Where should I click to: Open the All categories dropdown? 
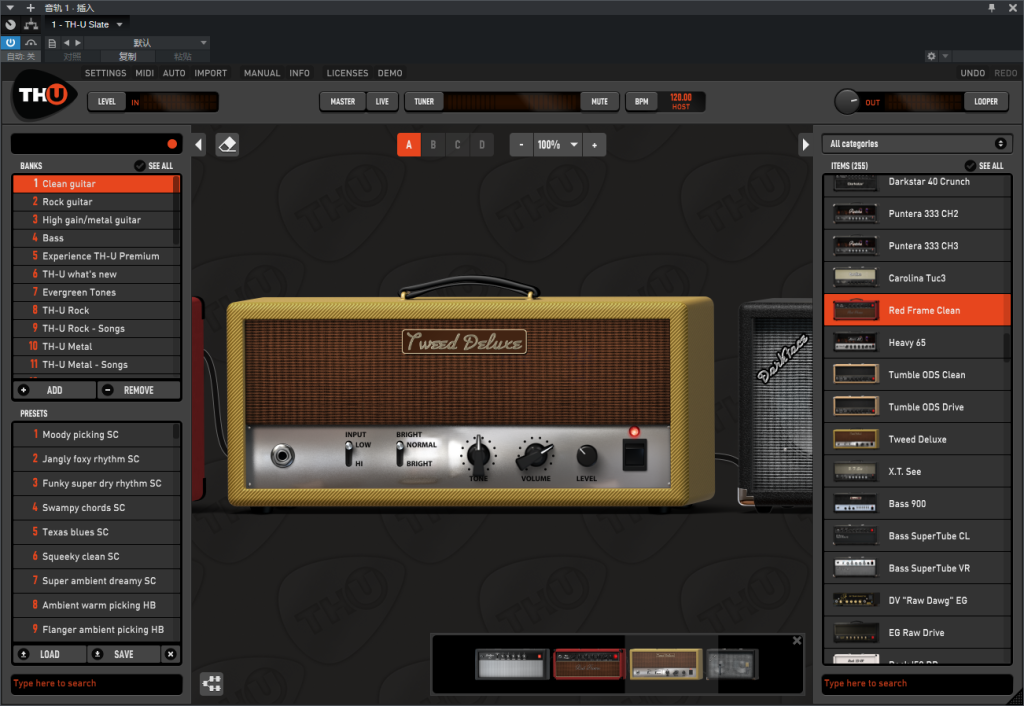click(x=917, y=144)
